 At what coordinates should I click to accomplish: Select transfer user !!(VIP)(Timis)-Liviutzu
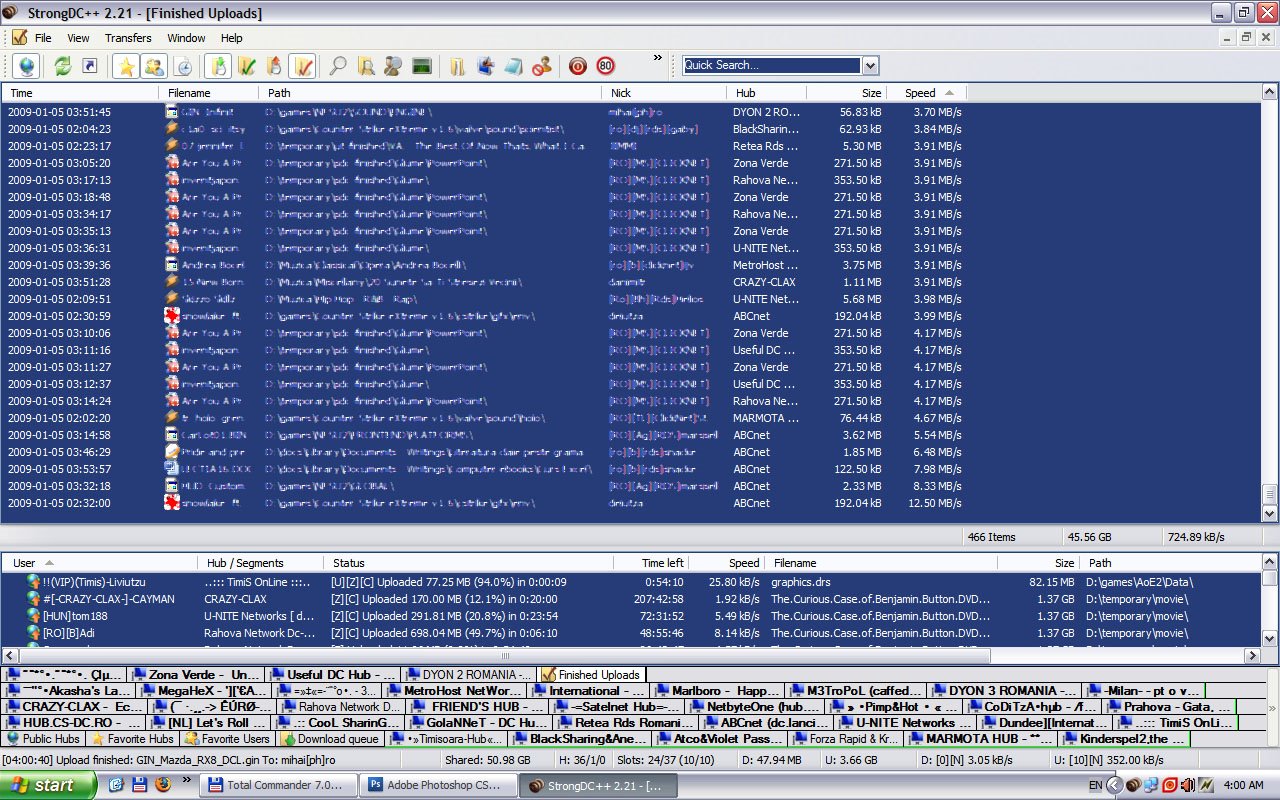click(x=94, y=582)
